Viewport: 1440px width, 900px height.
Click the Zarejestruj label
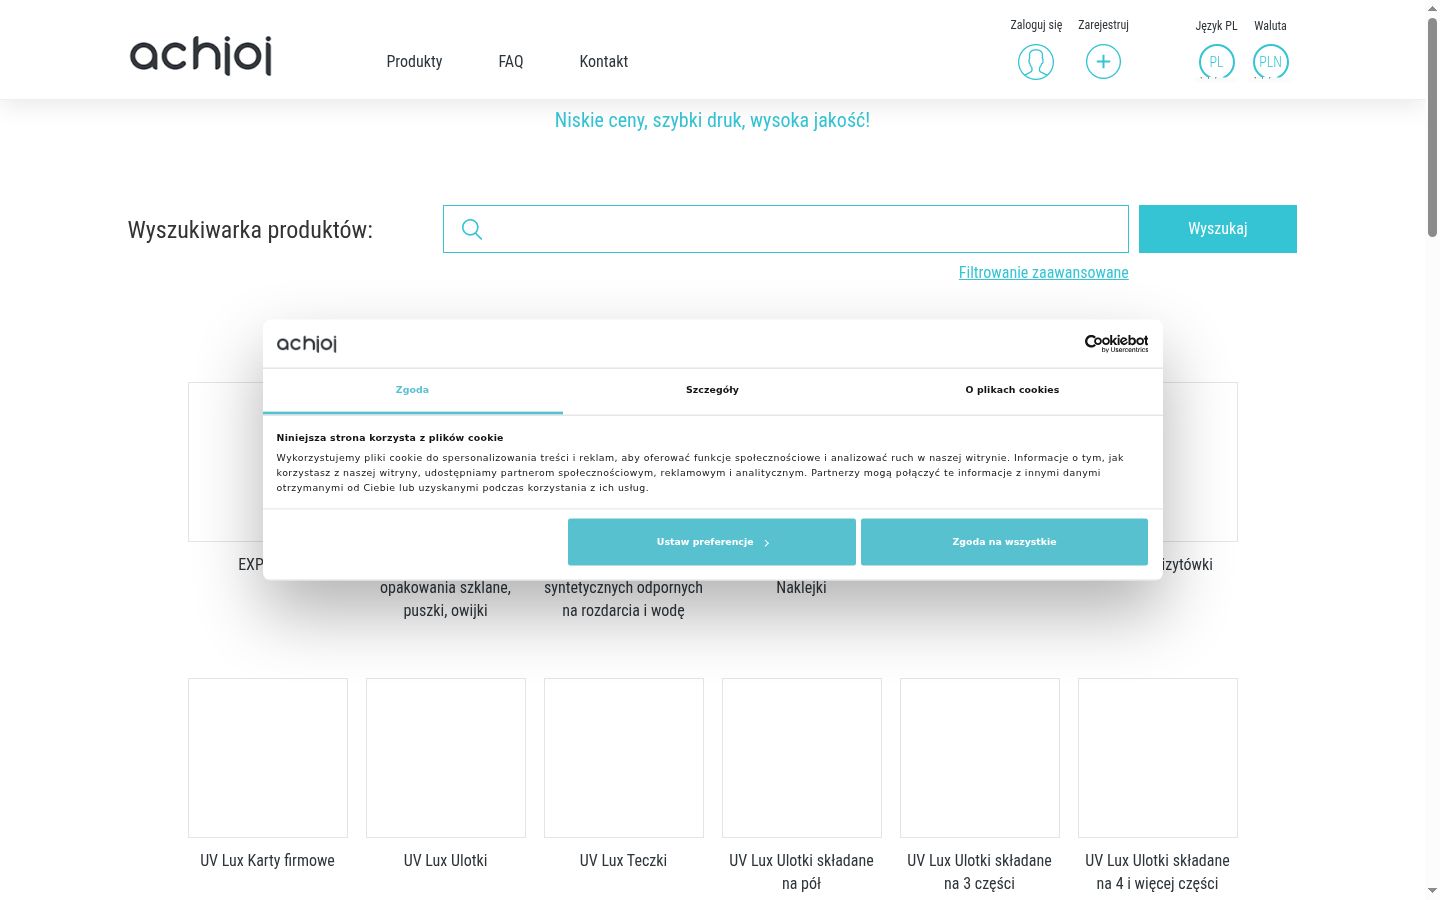(x=1103, y=25)
